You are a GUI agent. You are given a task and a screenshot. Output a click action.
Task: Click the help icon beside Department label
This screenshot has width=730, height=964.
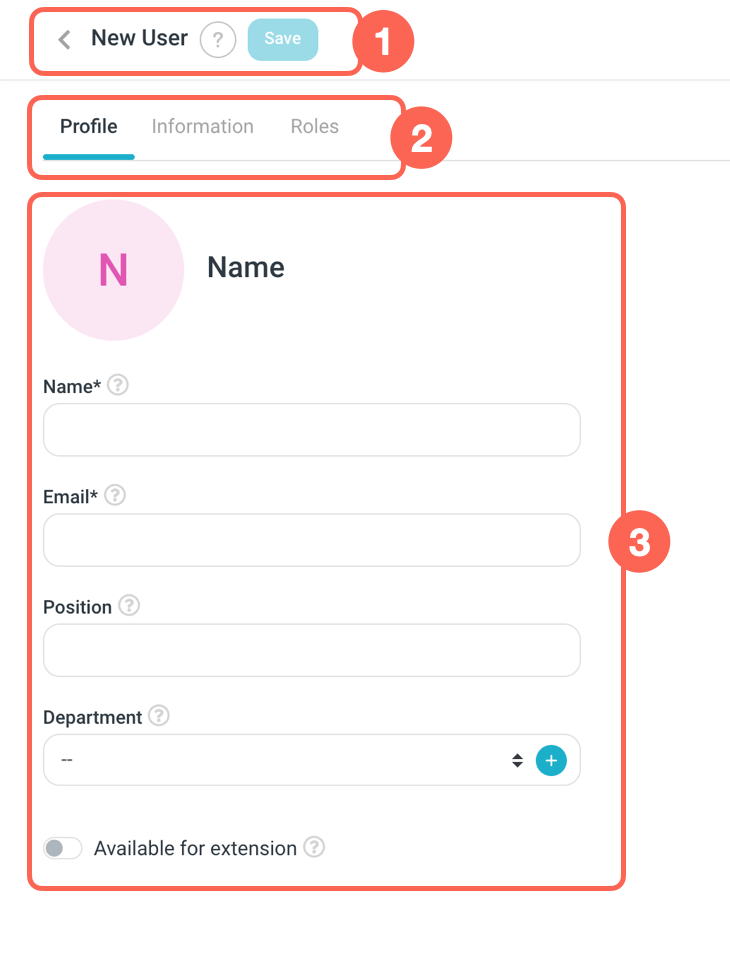click(159, 715)
